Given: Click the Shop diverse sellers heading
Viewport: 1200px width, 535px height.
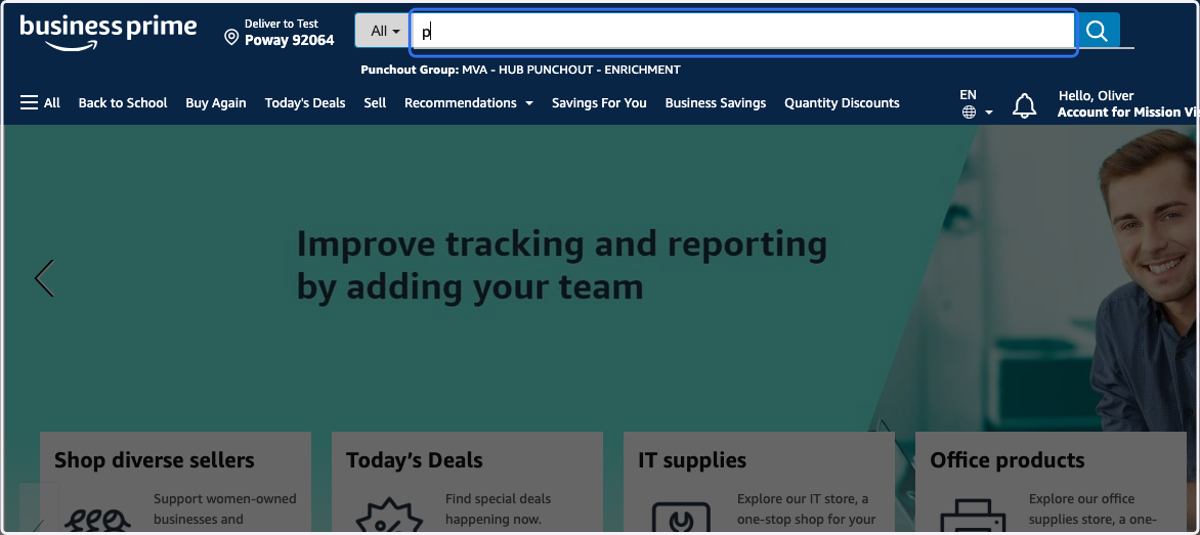Looking at the screenshot, I should (154, 460).
